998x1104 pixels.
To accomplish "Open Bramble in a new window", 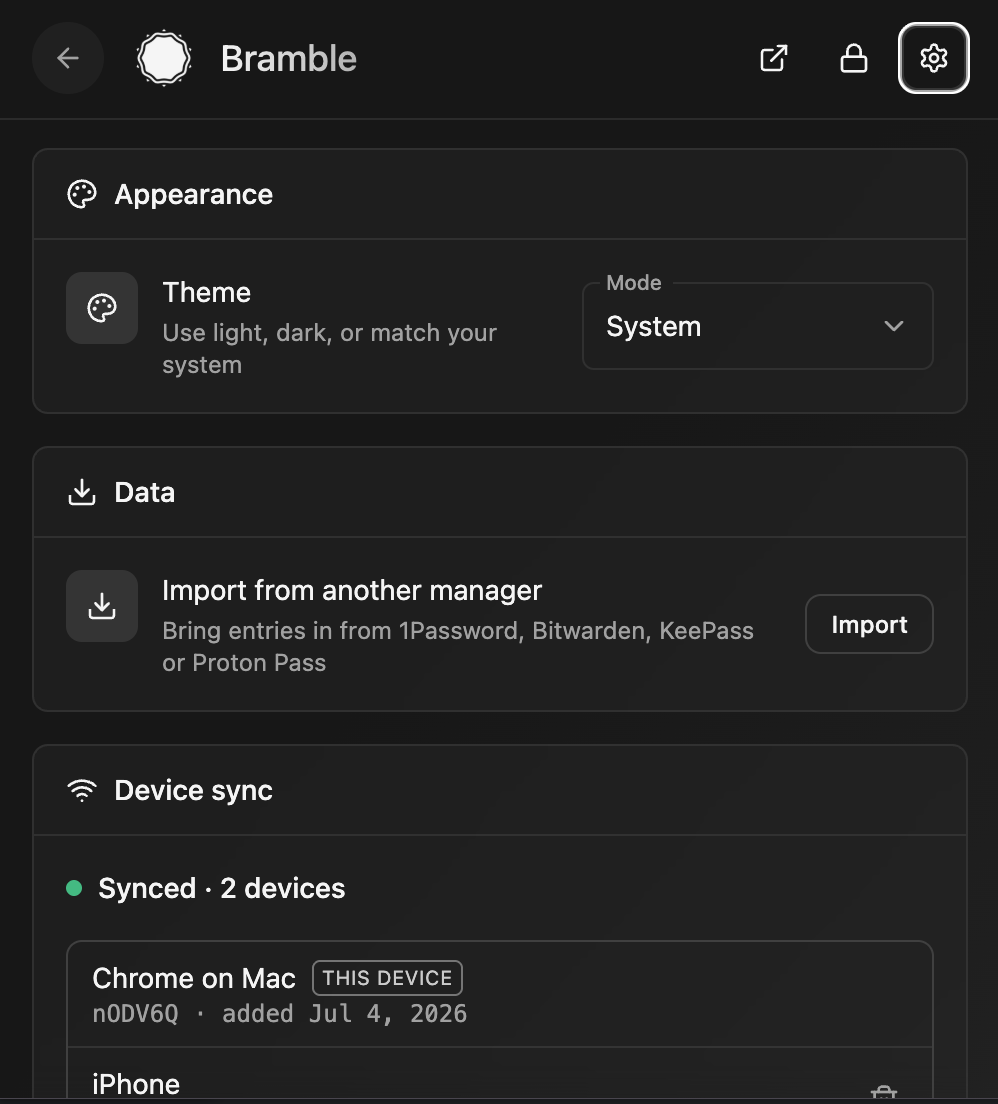I will click(x=773, y=58).
